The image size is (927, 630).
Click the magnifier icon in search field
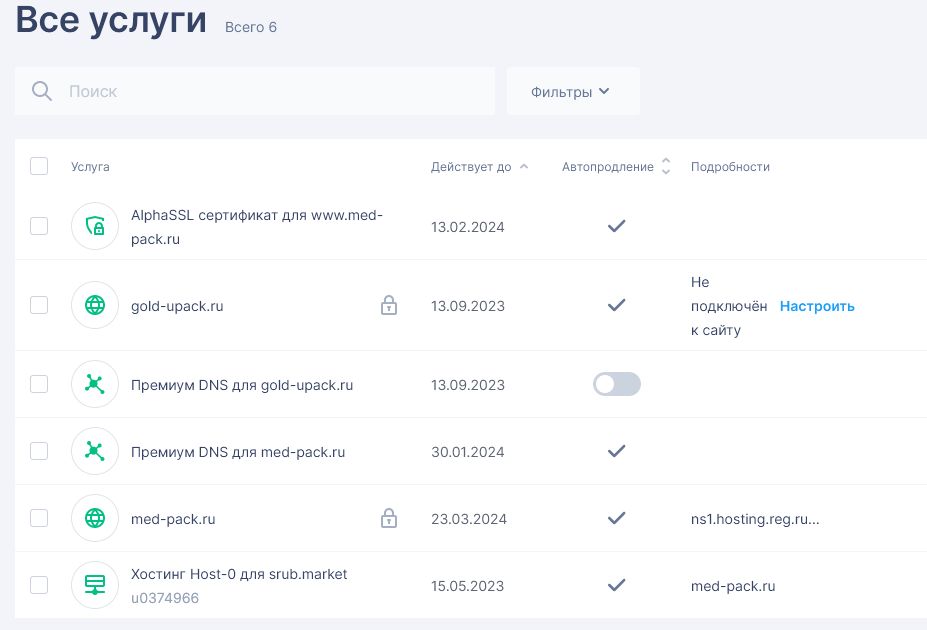click(x=42, y=92)
